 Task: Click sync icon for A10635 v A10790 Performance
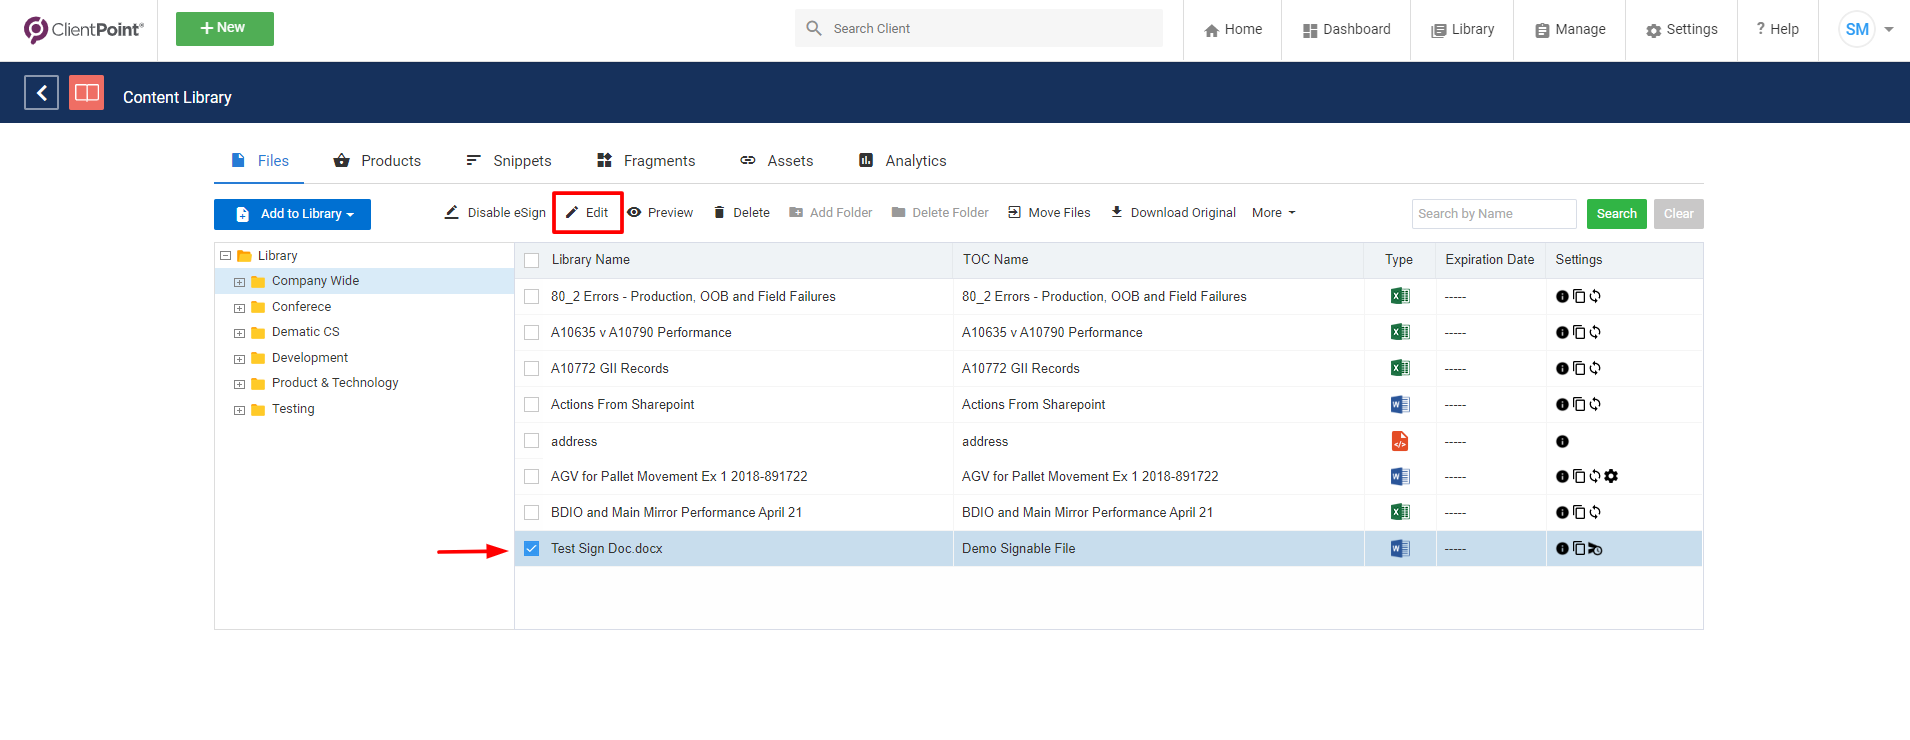(x=1595, y=332)
